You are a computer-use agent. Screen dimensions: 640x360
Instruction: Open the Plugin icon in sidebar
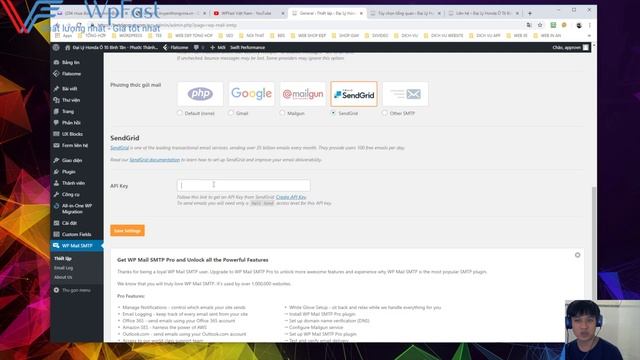tap(56, 172)
